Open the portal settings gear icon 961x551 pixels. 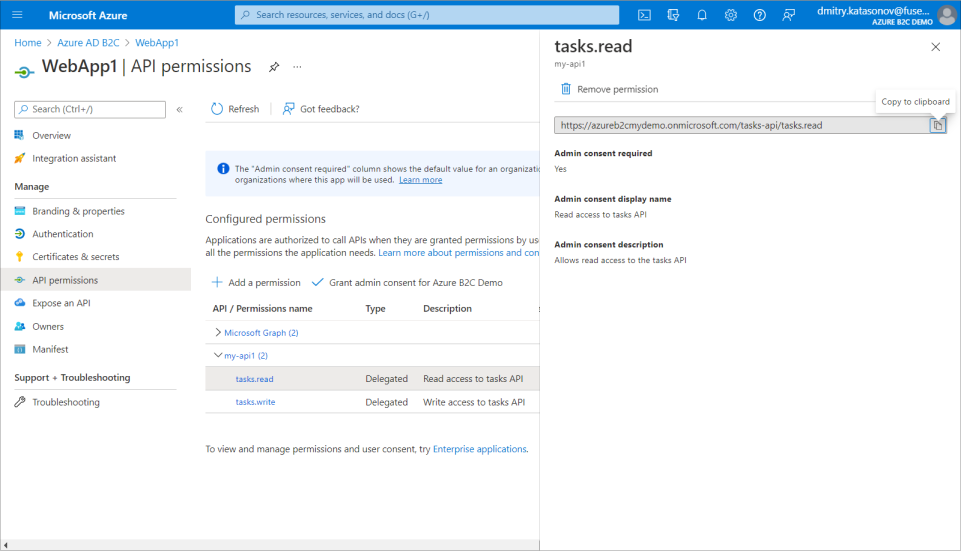coord(731,15)
